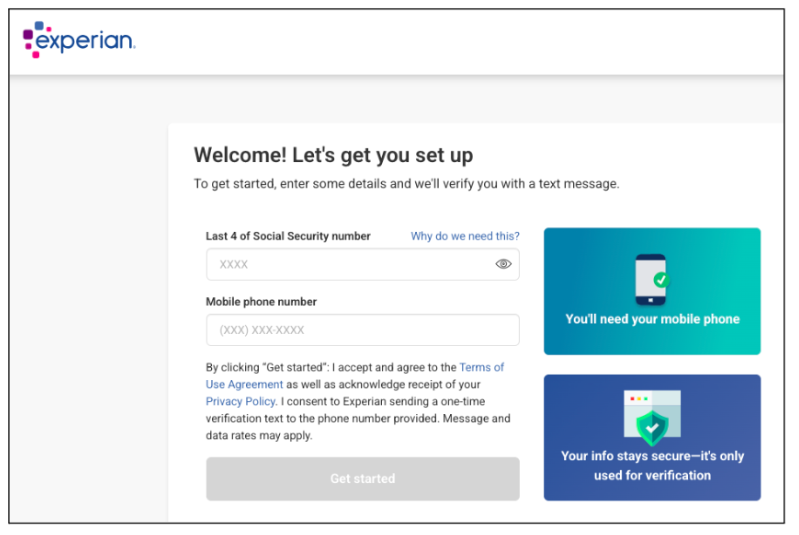This screenshot has width=799, height=535.
Task: Open the Privacy Policy link
Action: pyautogui.click(x=241, y=402)
